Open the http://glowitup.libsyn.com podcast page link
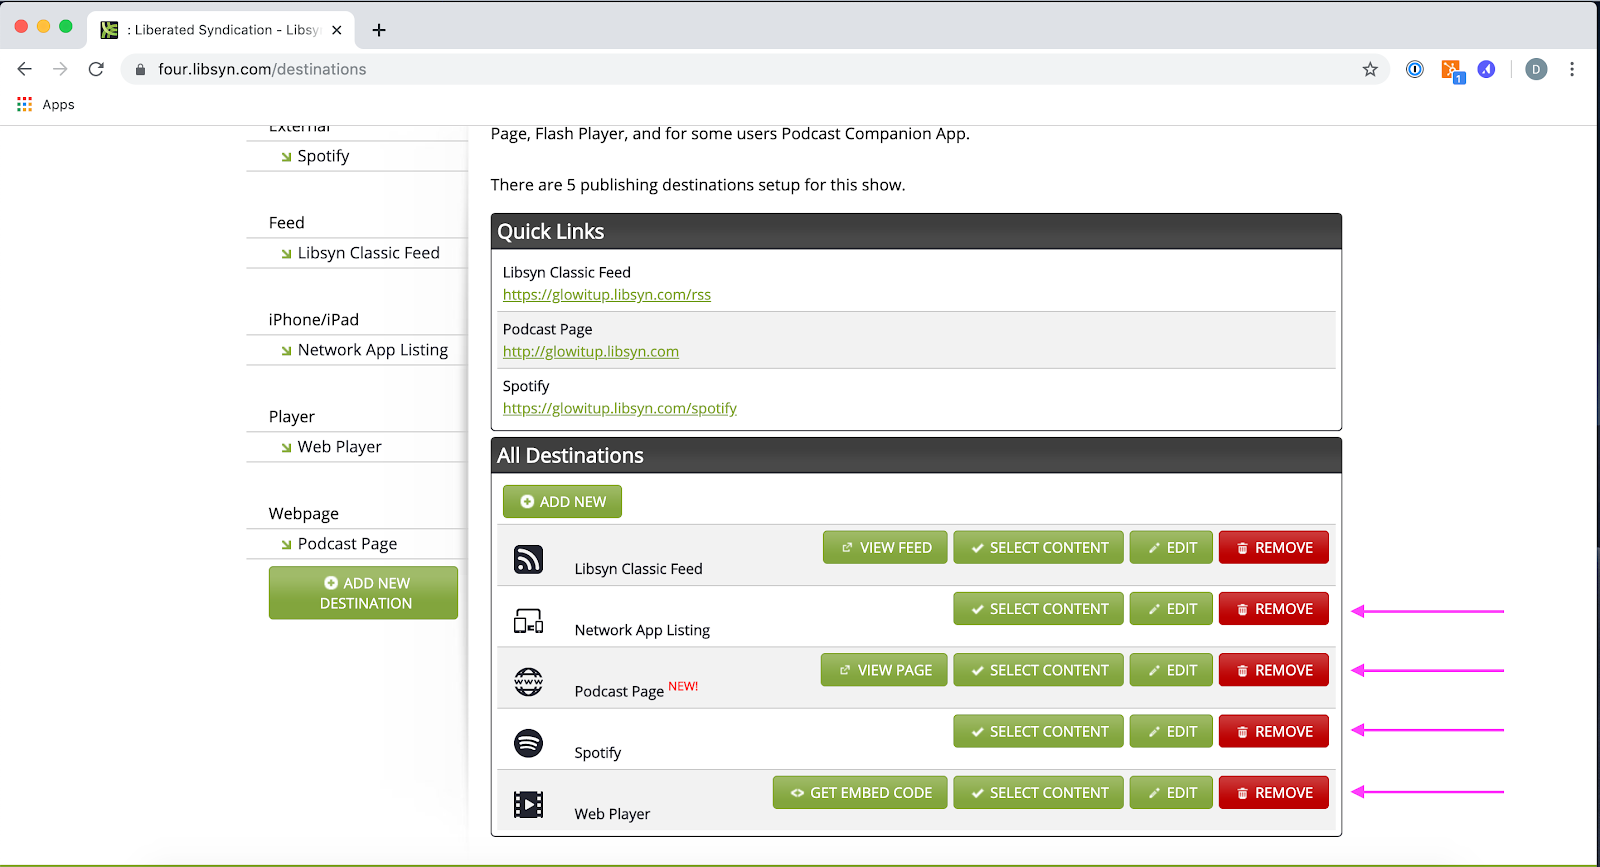Viewport: 1600px width, 867px height. pyautogui.click(x=591, y=352)
